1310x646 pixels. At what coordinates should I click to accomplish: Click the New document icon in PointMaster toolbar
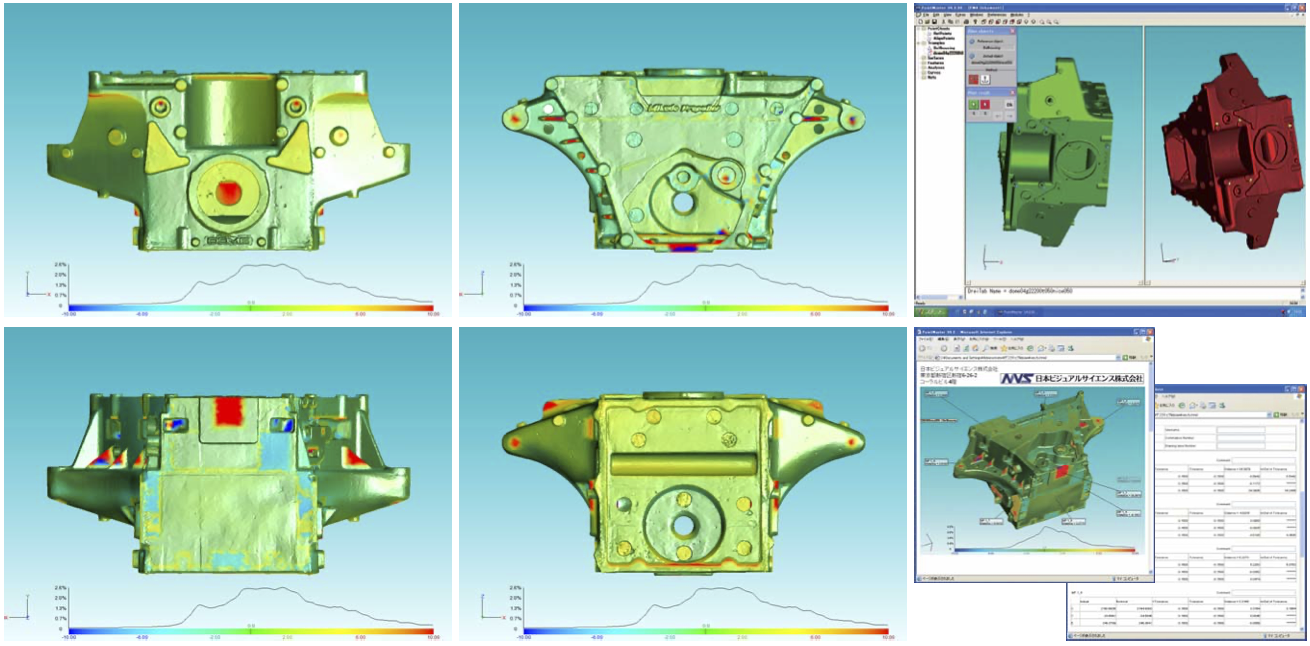(921, 21)
